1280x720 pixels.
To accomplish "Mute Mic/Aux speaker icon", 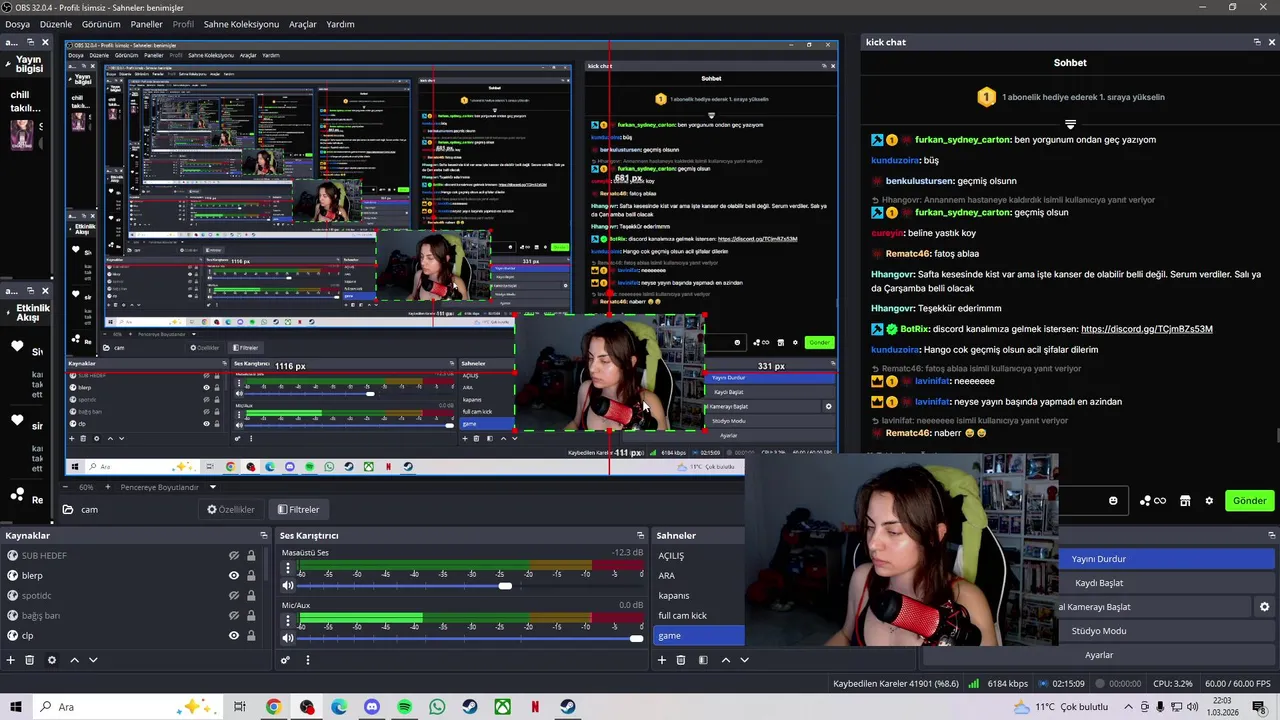I will click(288, 638).
